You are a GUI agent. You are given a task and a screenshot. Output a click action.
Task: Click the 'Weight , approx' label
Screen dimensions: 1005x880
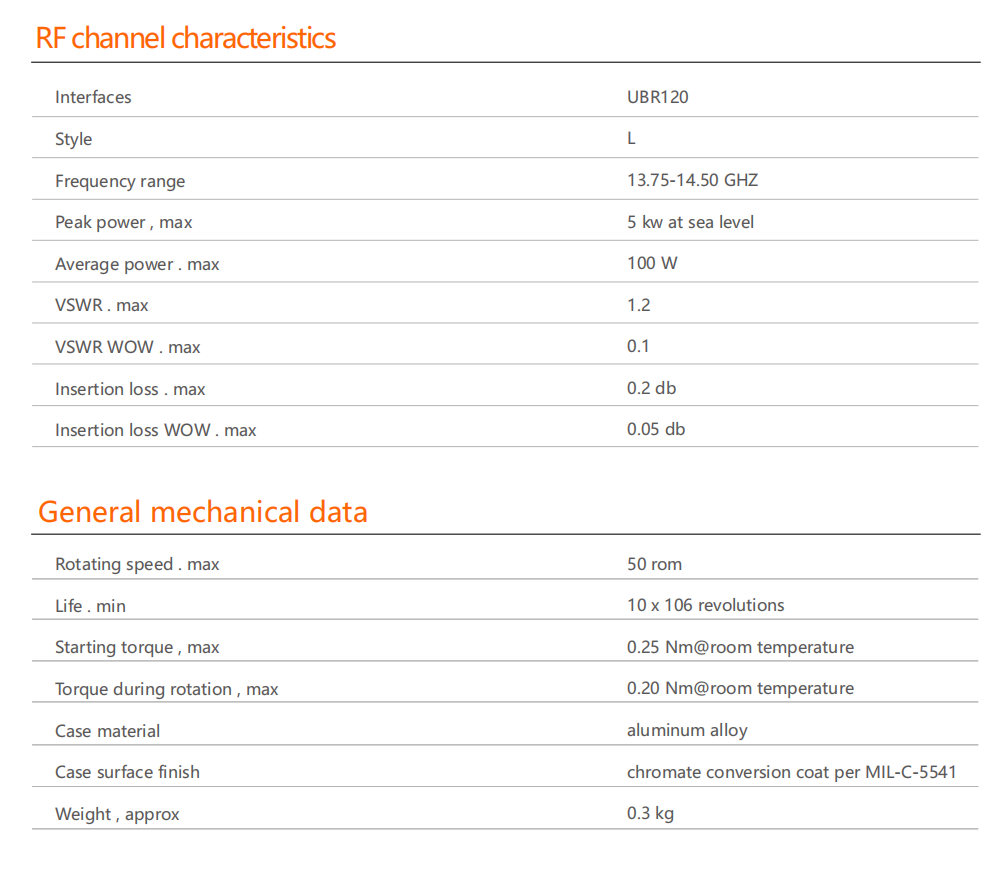117,814
